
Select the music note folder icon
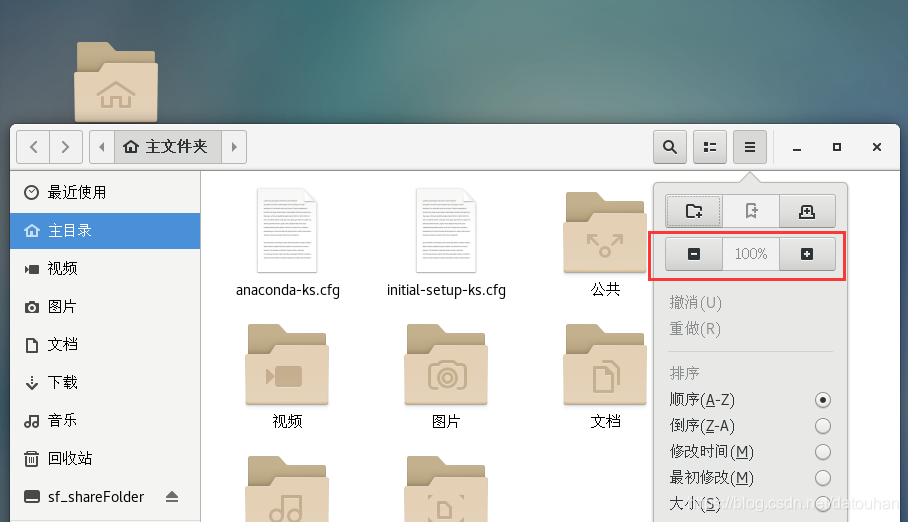coord(287,490)
